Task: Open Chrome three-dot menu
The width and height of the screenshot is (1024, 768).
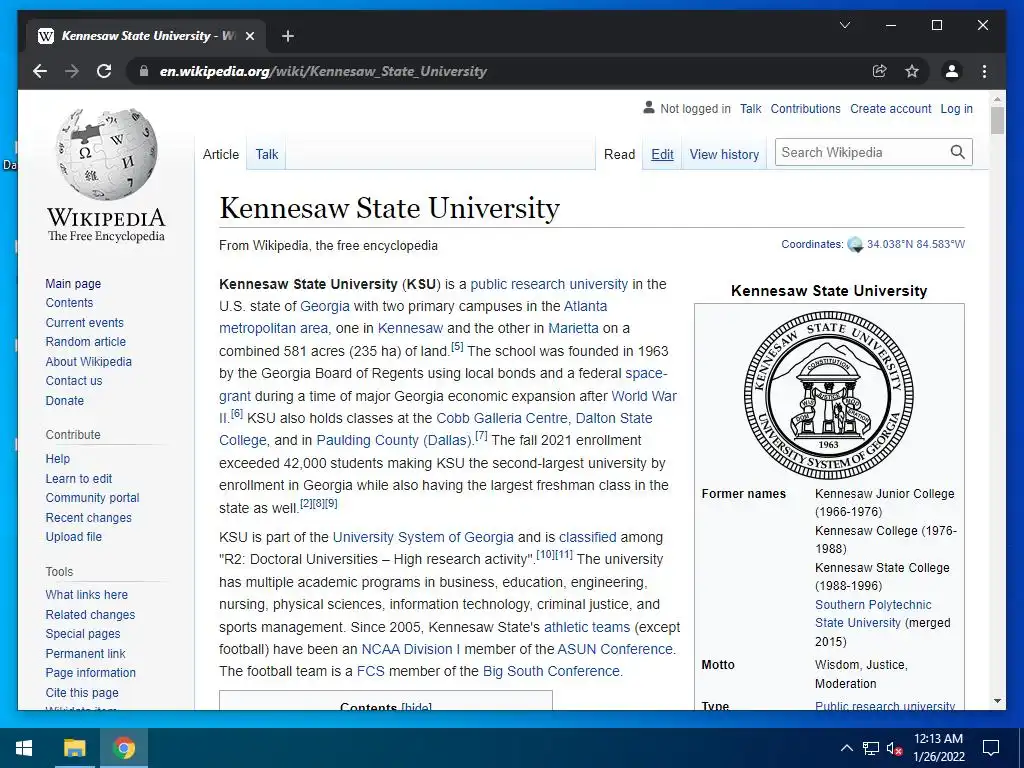Action: click(984, 71)
